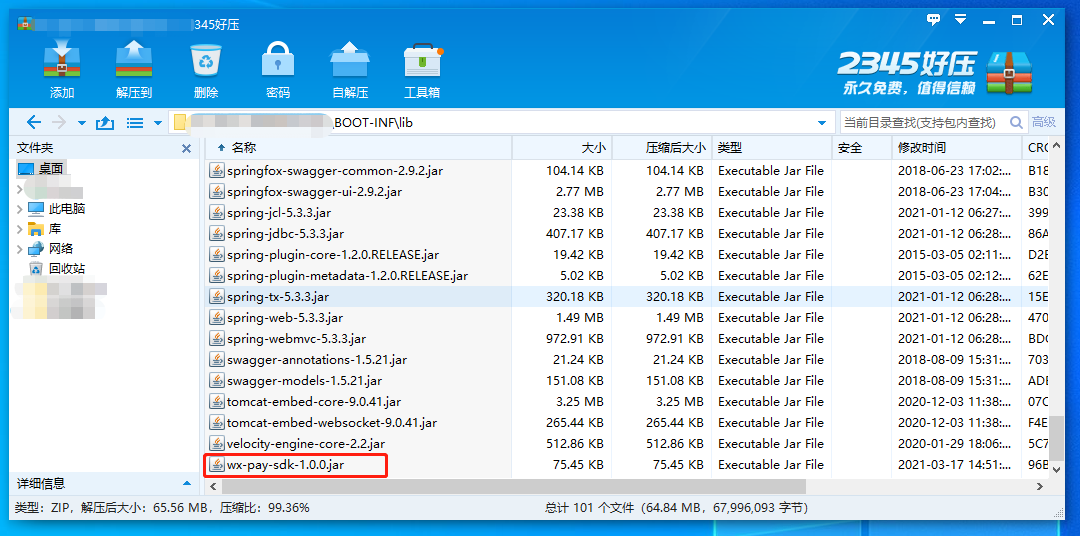
Task: Select swagger-models-1.5.21.jar
Action: click(304, 380)
